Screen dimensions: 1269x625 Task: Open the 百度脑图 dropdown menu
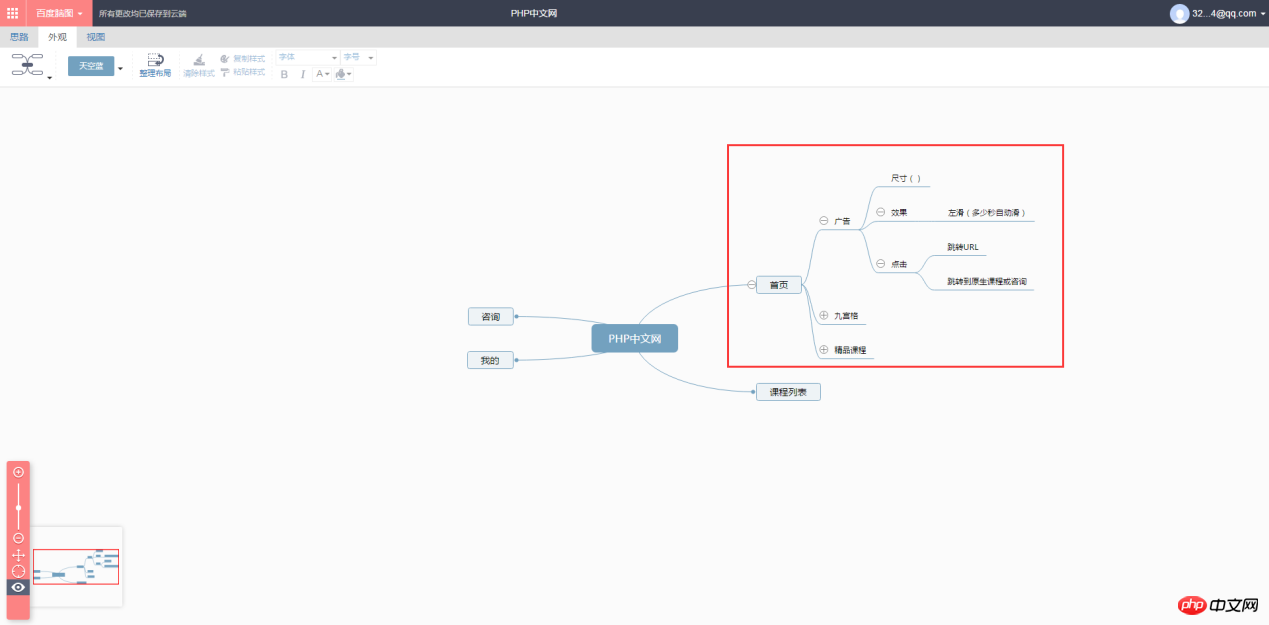pos(59,13)
